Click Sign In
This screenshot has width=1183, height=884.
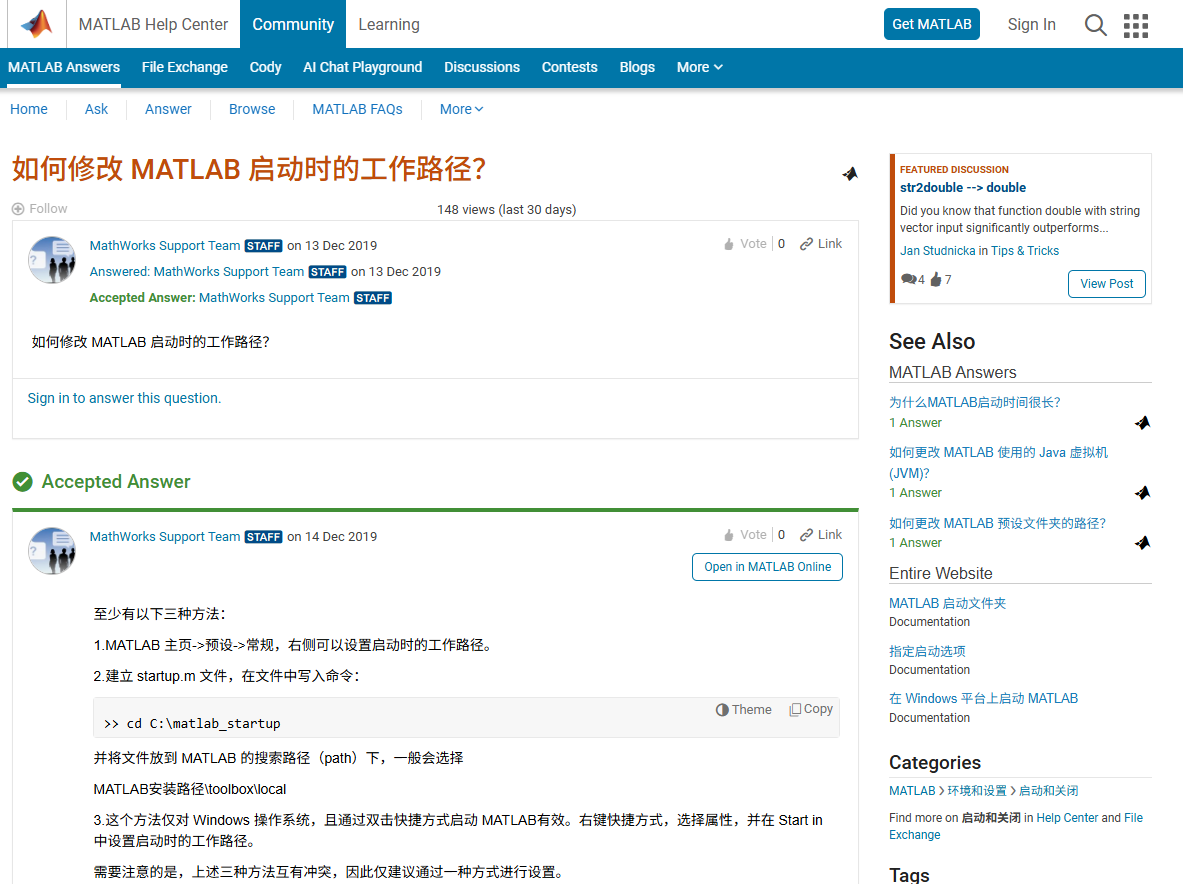1031,25
